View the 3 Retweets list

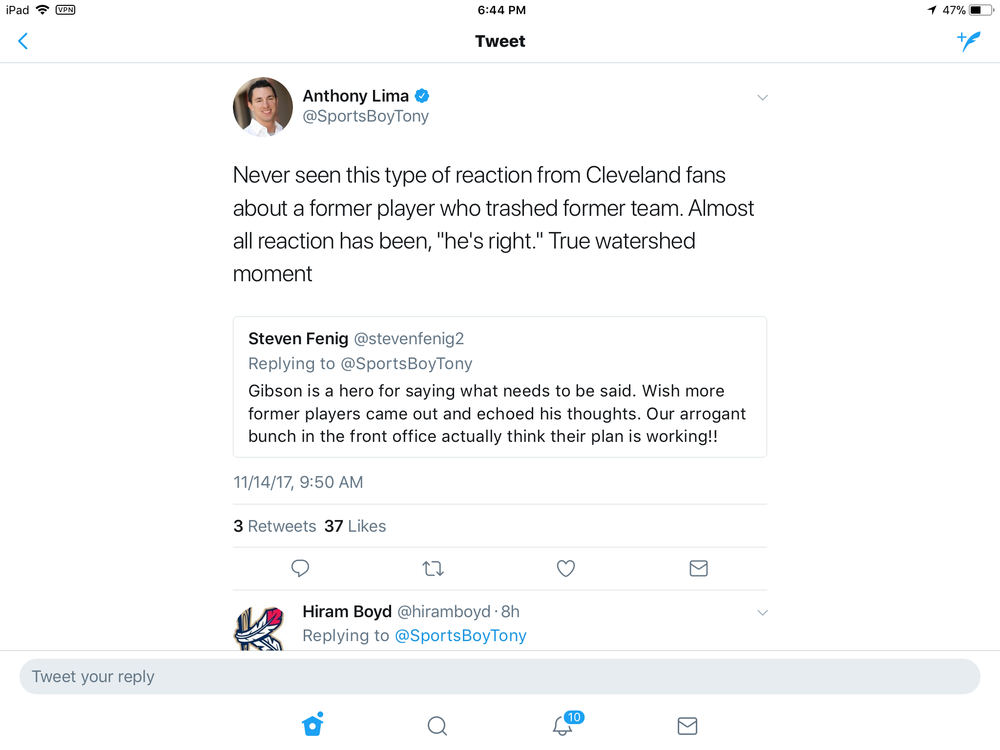[x=275, y=526]
